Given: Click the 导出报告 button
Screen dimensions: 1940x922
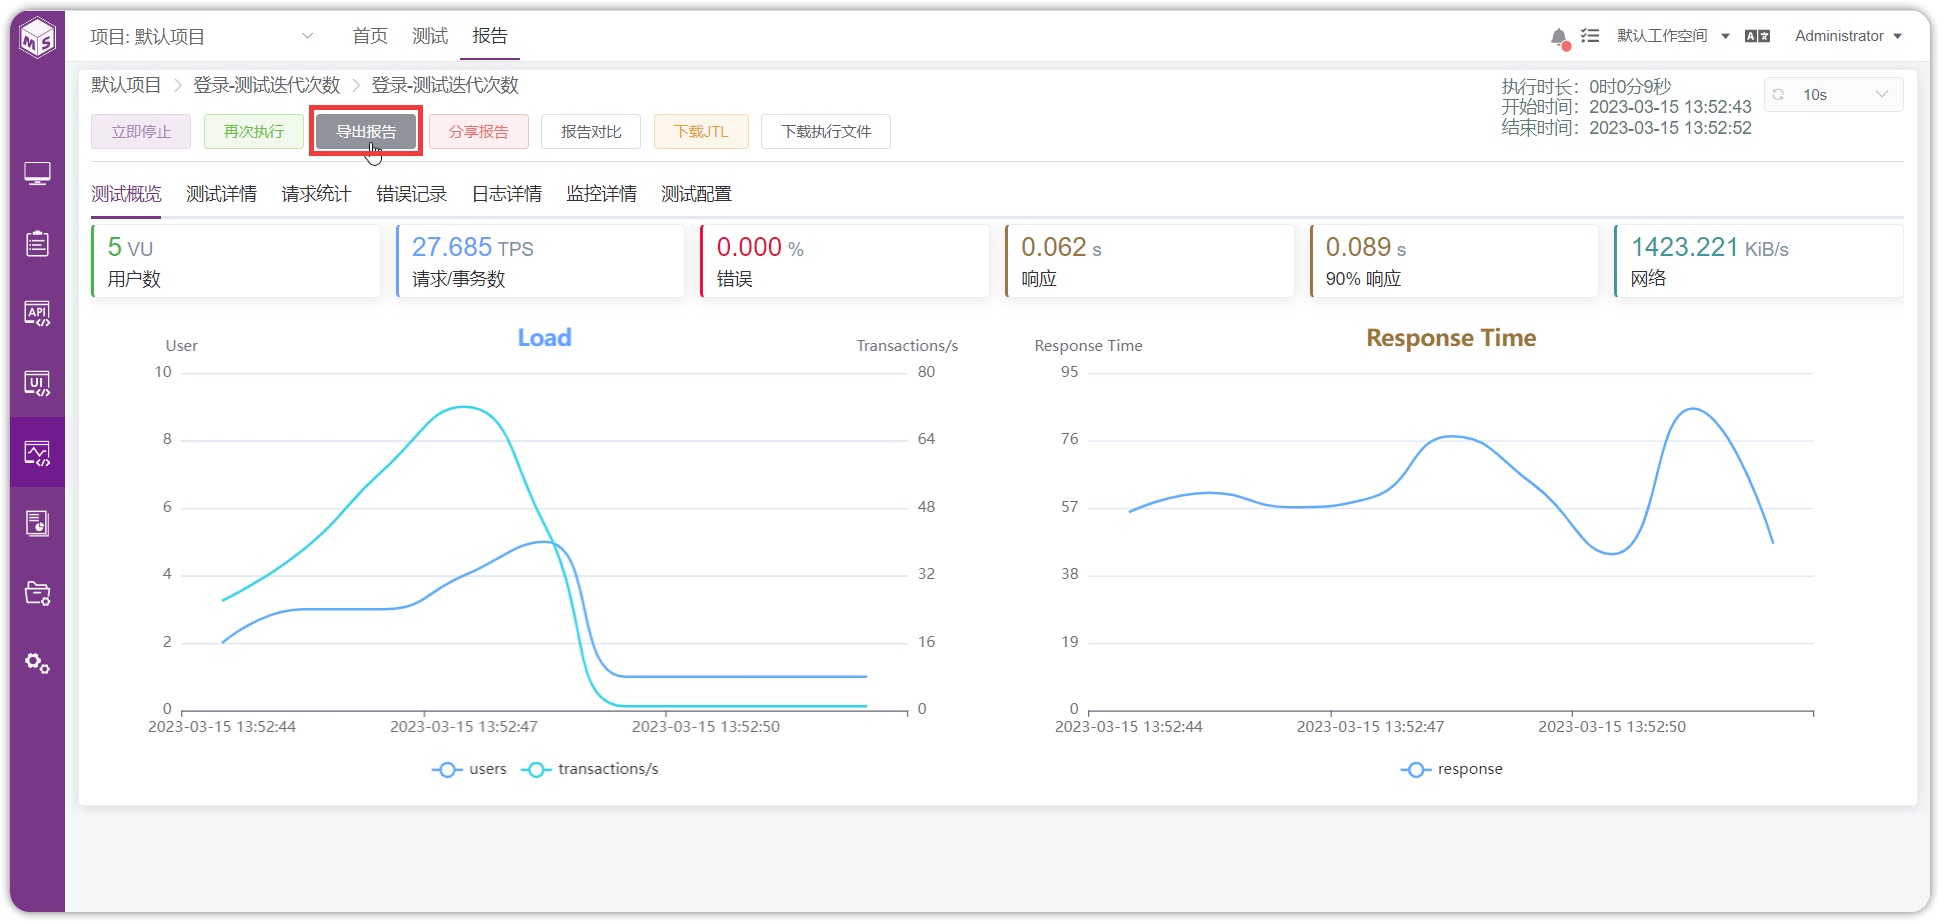Looking at the screenshot, I should tap(366, 131).
